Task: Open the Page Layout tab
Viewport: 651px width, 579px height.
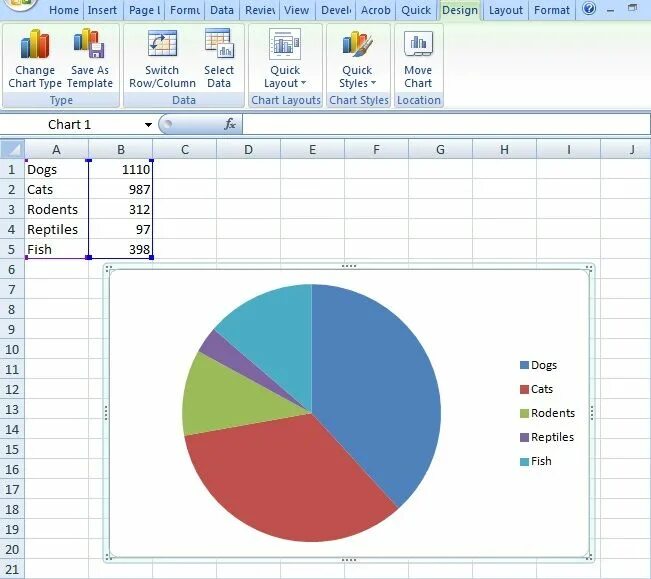Action: 144,10
